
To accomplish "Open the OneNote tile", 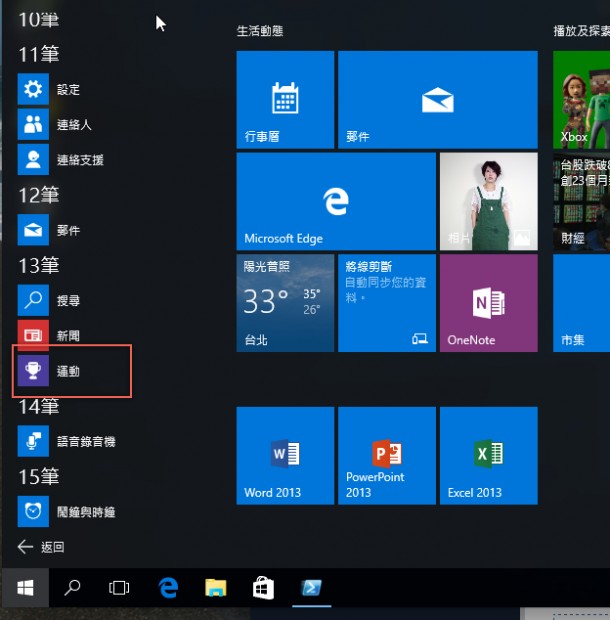I will [x=488, y=303].
